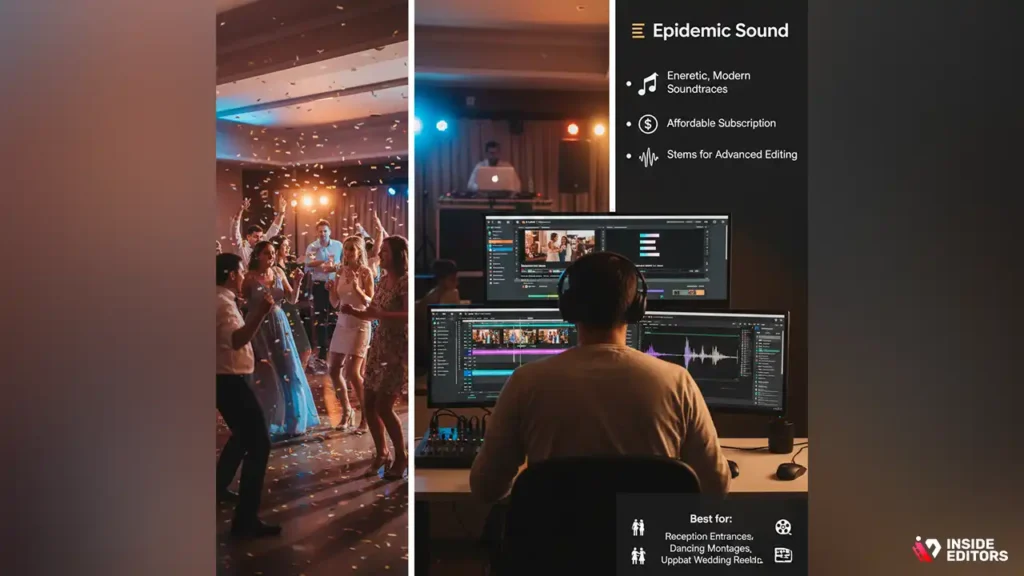Select the 'Affordable Subscription' text
Screen dimensions: 1024x576
(721, 123)
